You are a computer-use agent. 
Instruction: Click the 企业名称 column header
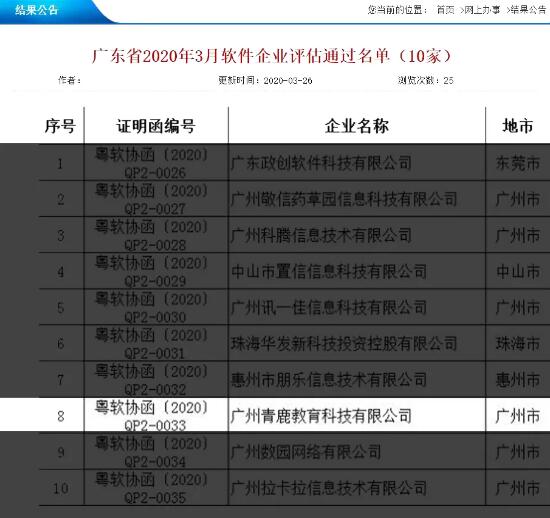click(357, 126)
